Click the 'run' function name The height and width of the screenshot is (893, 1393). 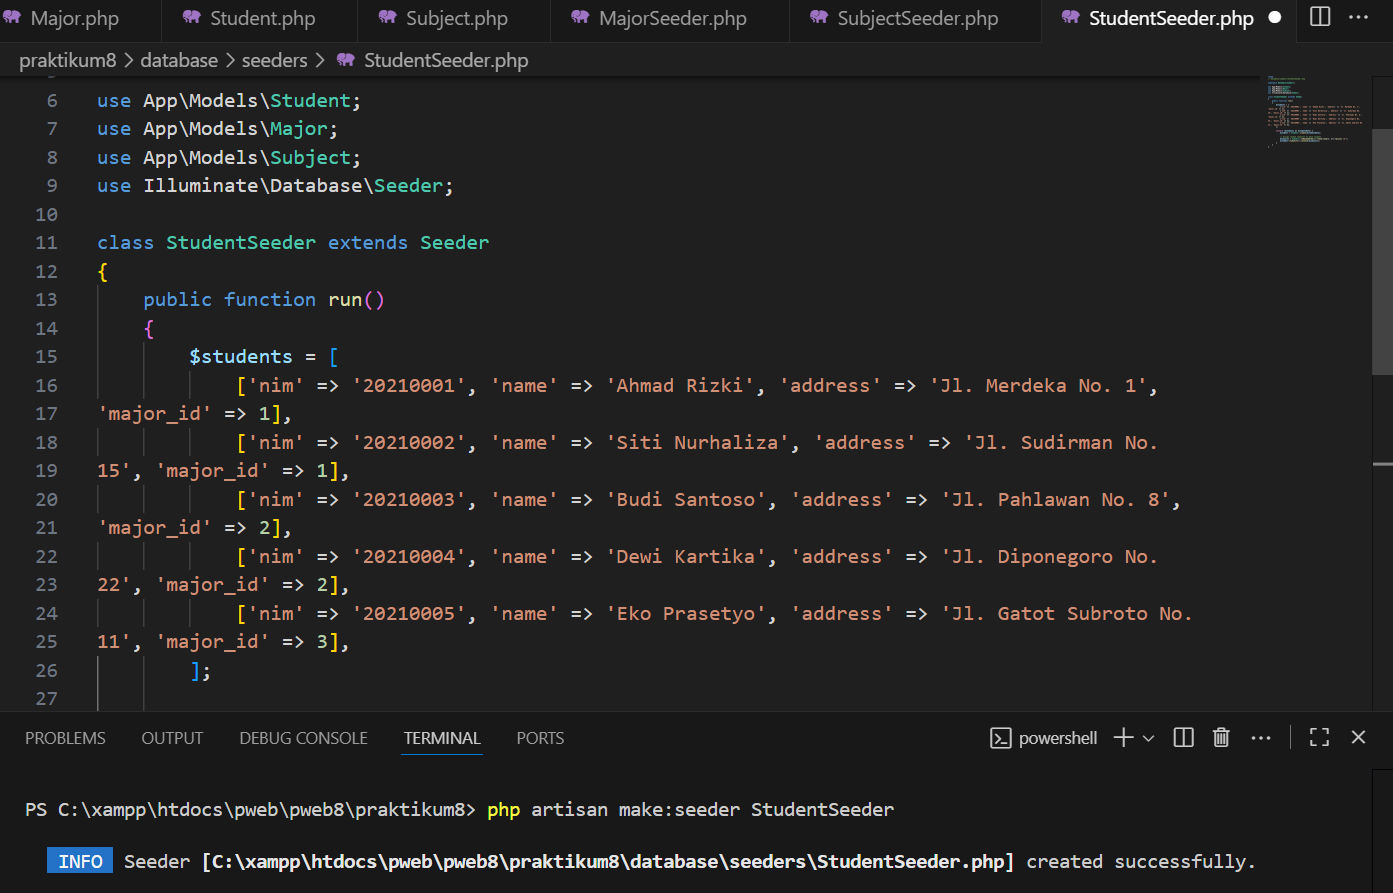345,300
